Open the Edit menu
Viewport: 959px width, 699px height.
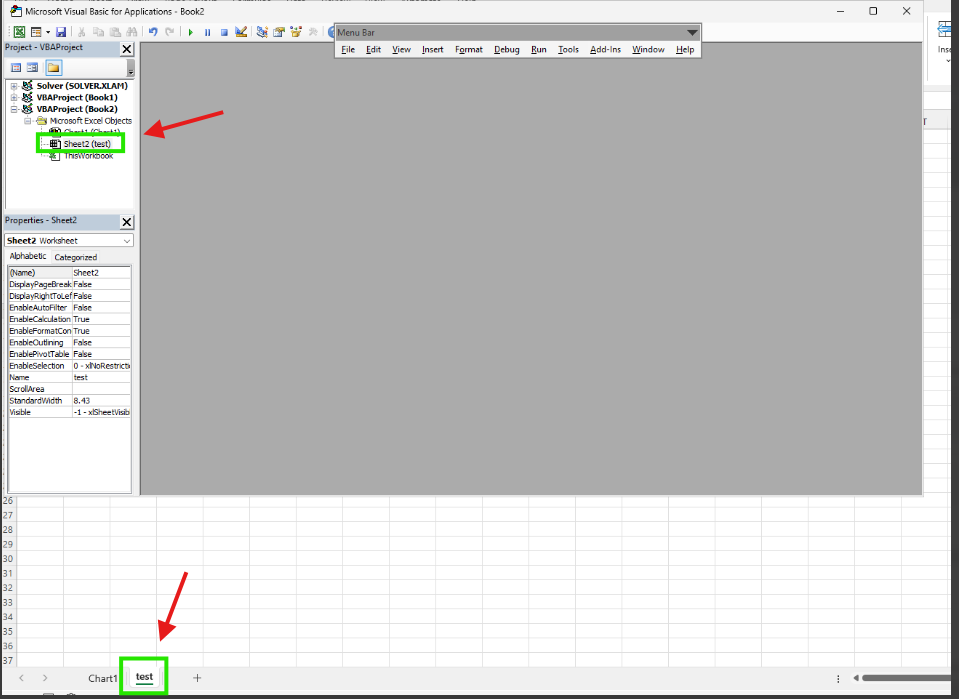coord(374,50)
